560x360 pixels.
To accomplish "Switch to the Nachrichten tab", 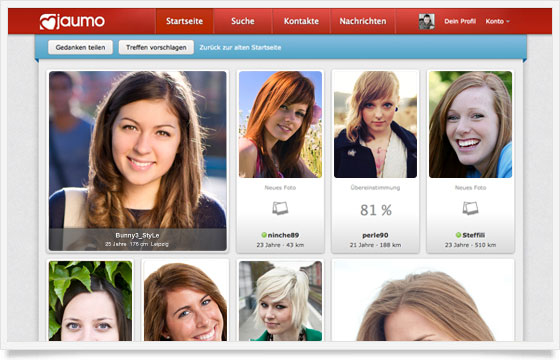I will click(x=363, y=21).
